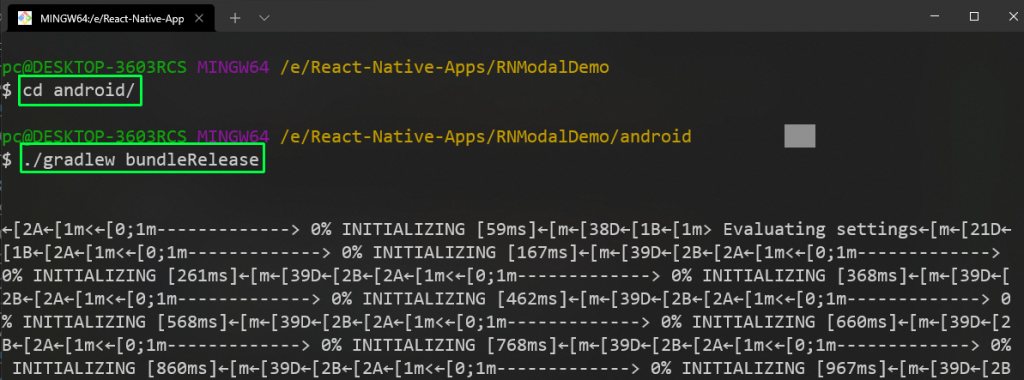Click the path '/e/React-Native-Apps/RNModalDemo/android'
Image resolution: width=1024 pixels, height=380 pixels.
point(485,136)
